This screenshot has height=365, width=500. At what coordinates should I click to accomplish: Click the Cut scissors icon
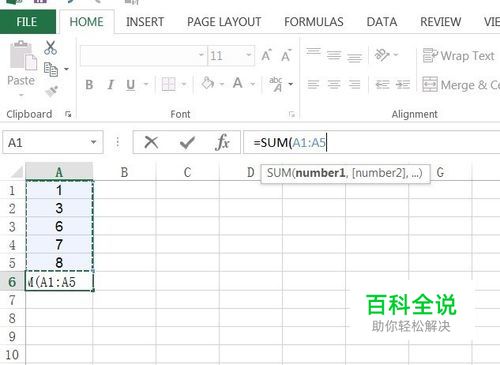pos(50,48)
